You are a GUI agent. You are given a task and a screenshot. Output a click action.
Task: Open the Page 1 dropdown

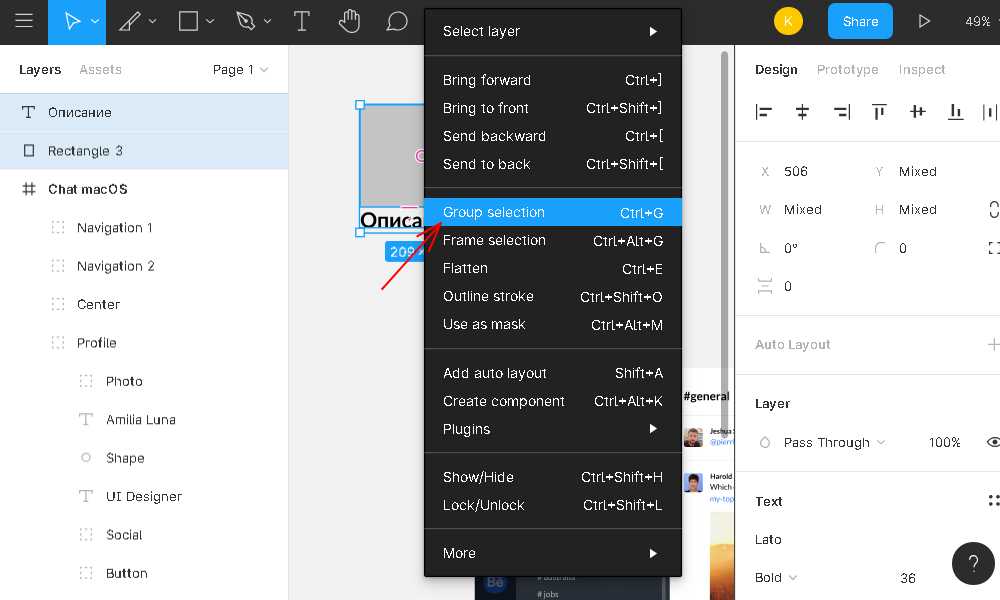pos(240,69)
